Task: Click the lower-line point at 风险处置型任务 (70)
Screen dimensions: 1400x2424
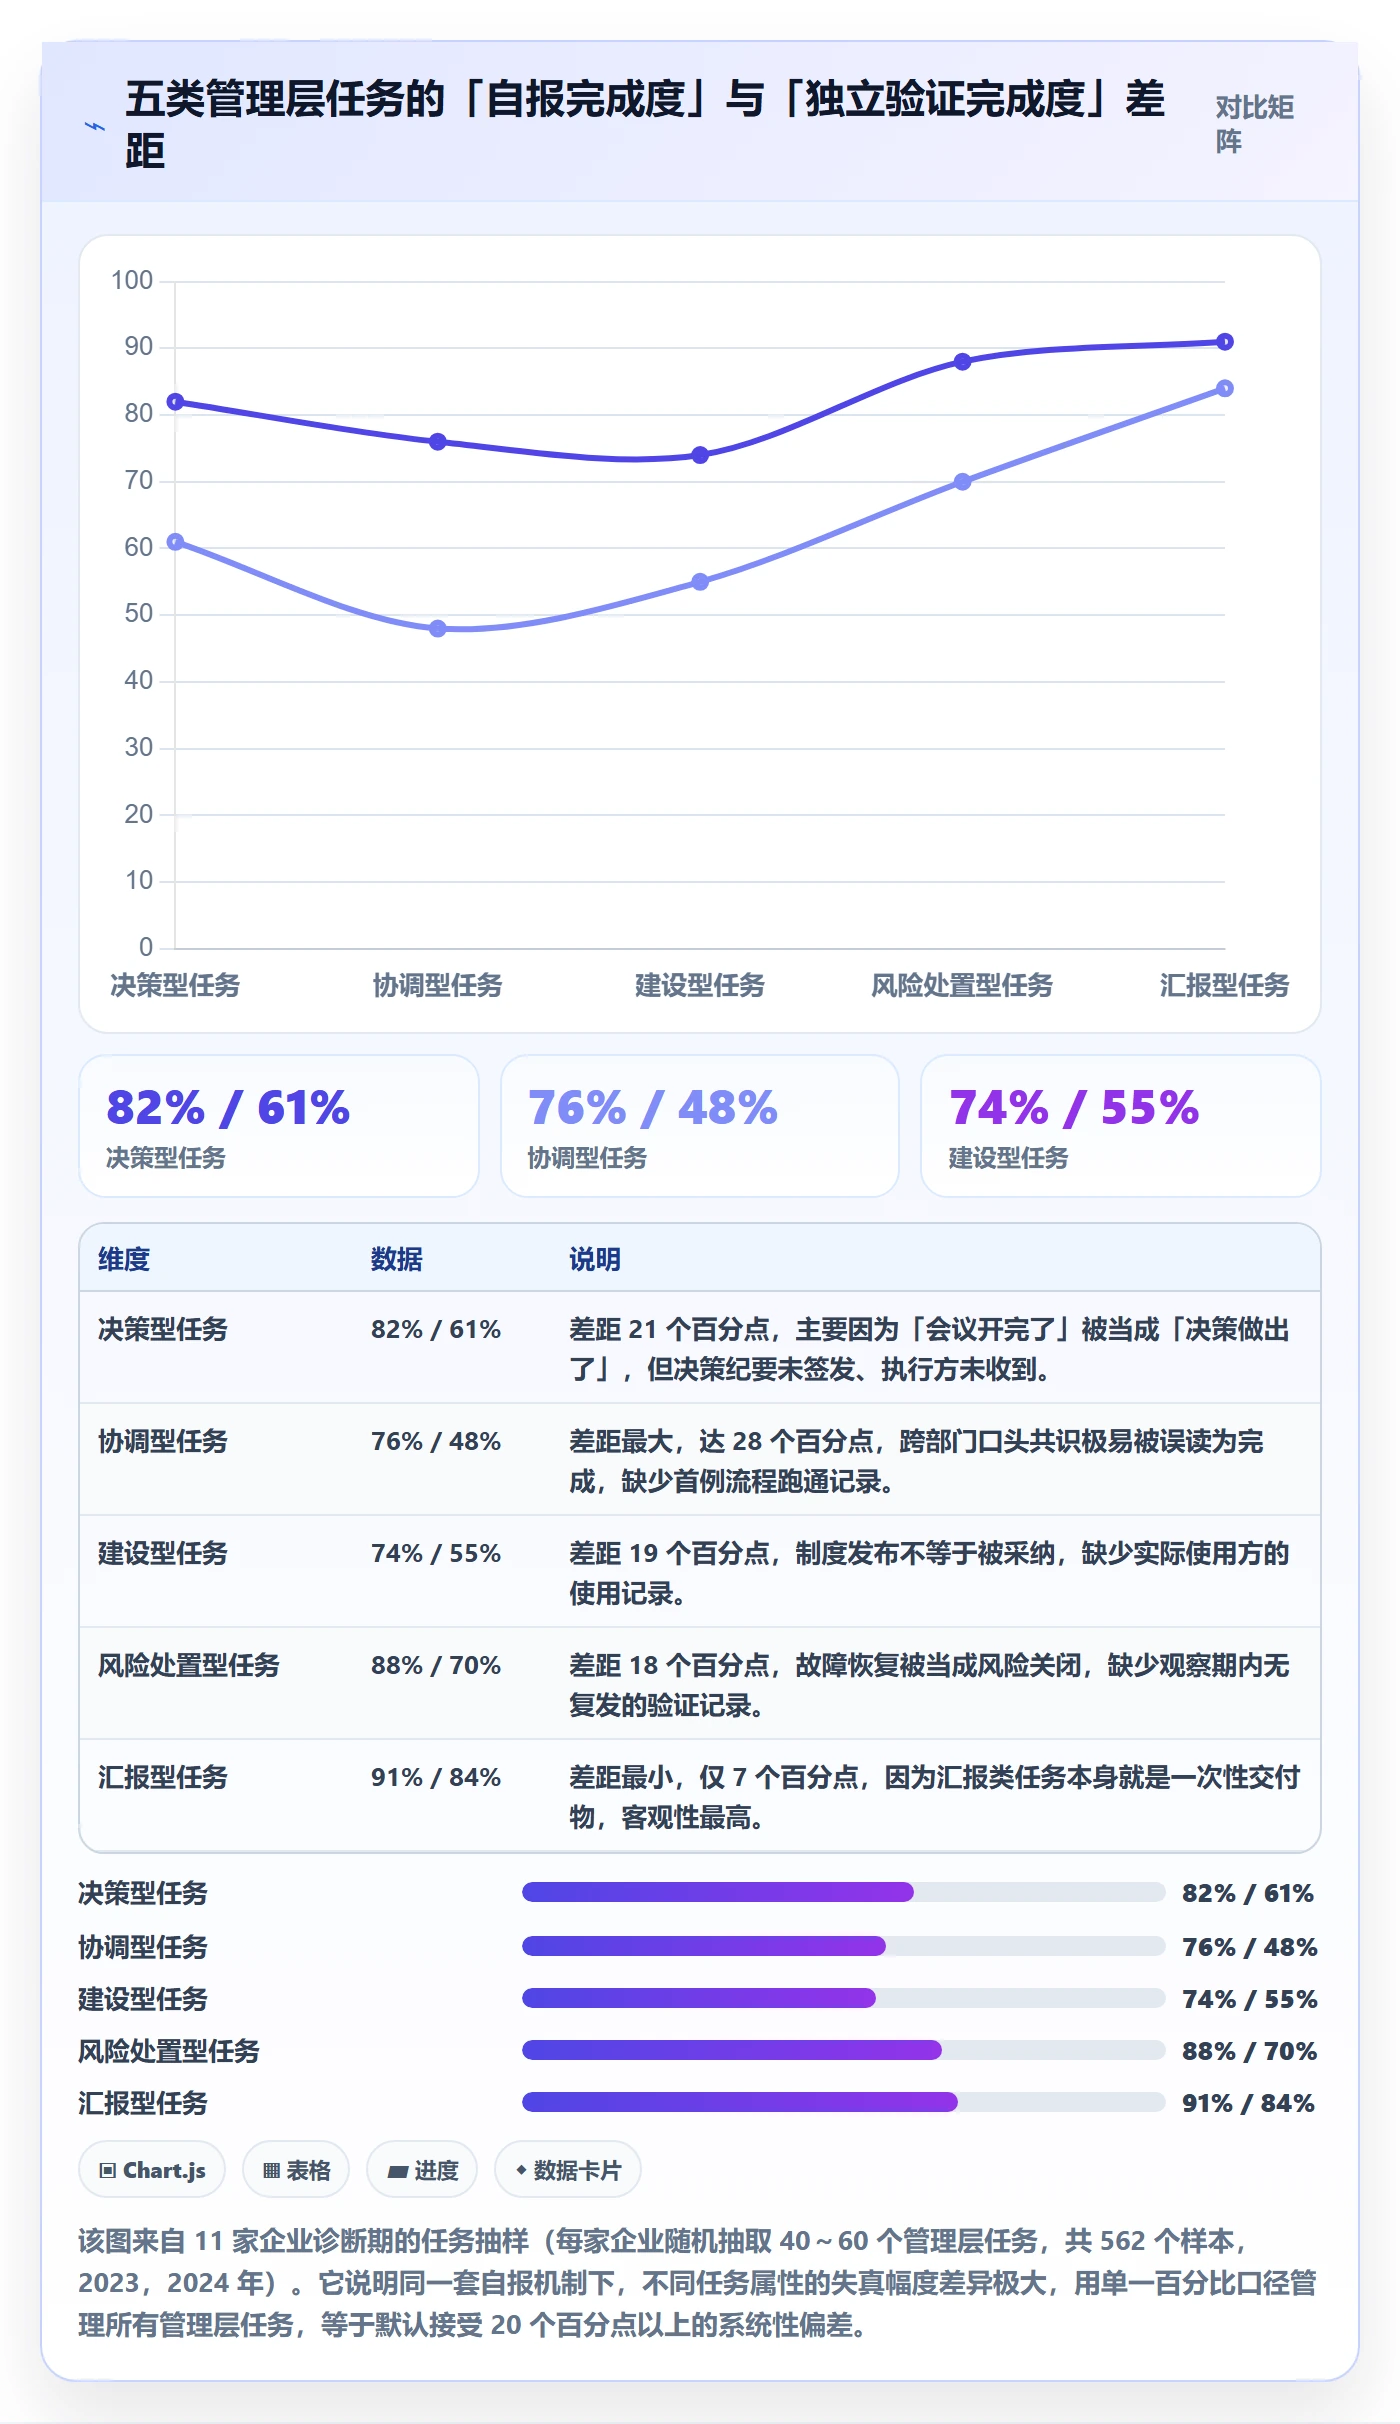Action: (962, 482)
